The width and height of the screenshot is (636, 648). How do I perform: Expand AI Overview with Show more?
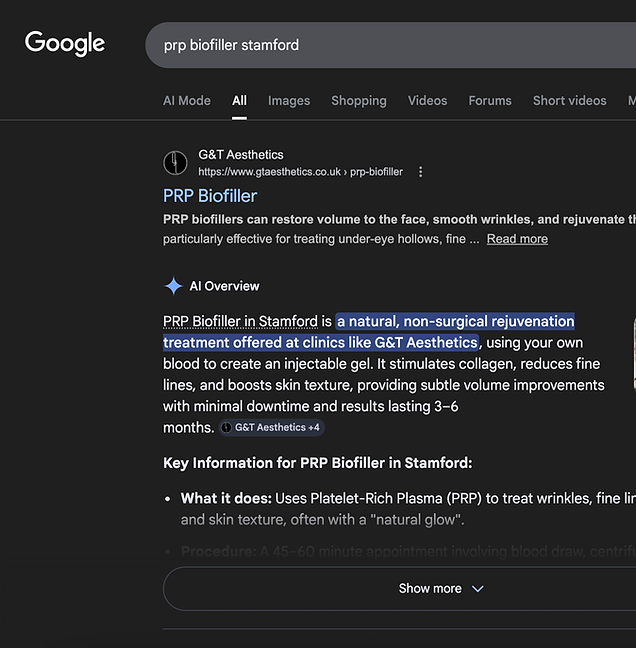click(399, 588)
